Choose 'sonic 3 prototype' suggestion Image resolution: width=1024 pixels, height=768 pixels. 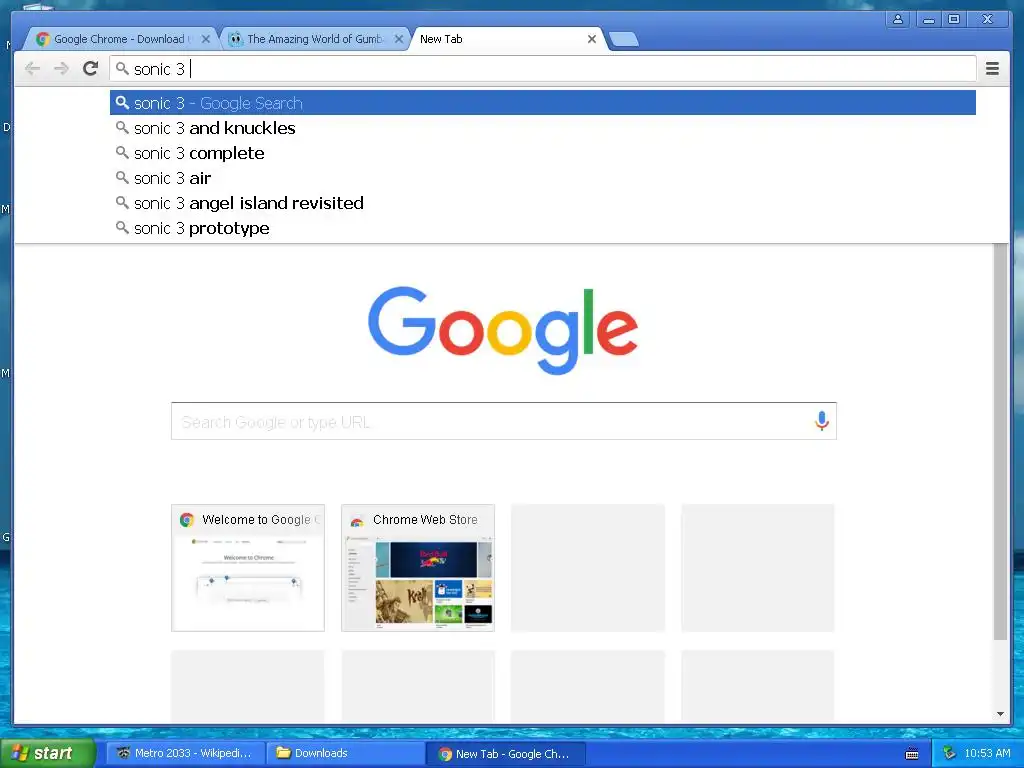(543, 228)
